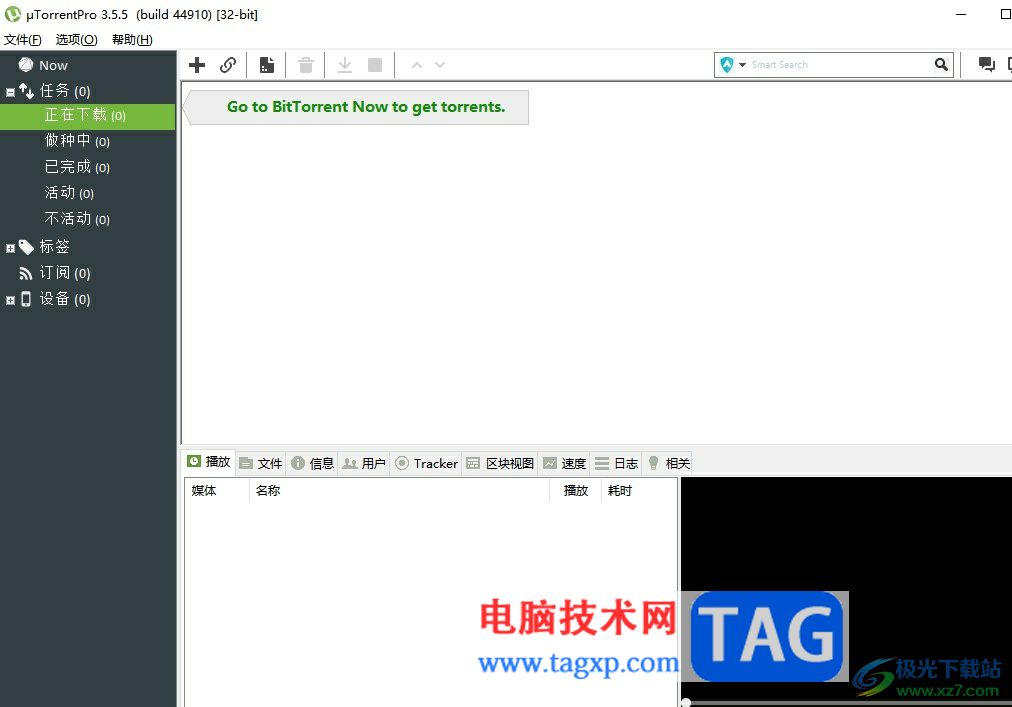Click the Start Torrent download arrow icon
This screenshot has width=1012, height=707.
[345, 65]
